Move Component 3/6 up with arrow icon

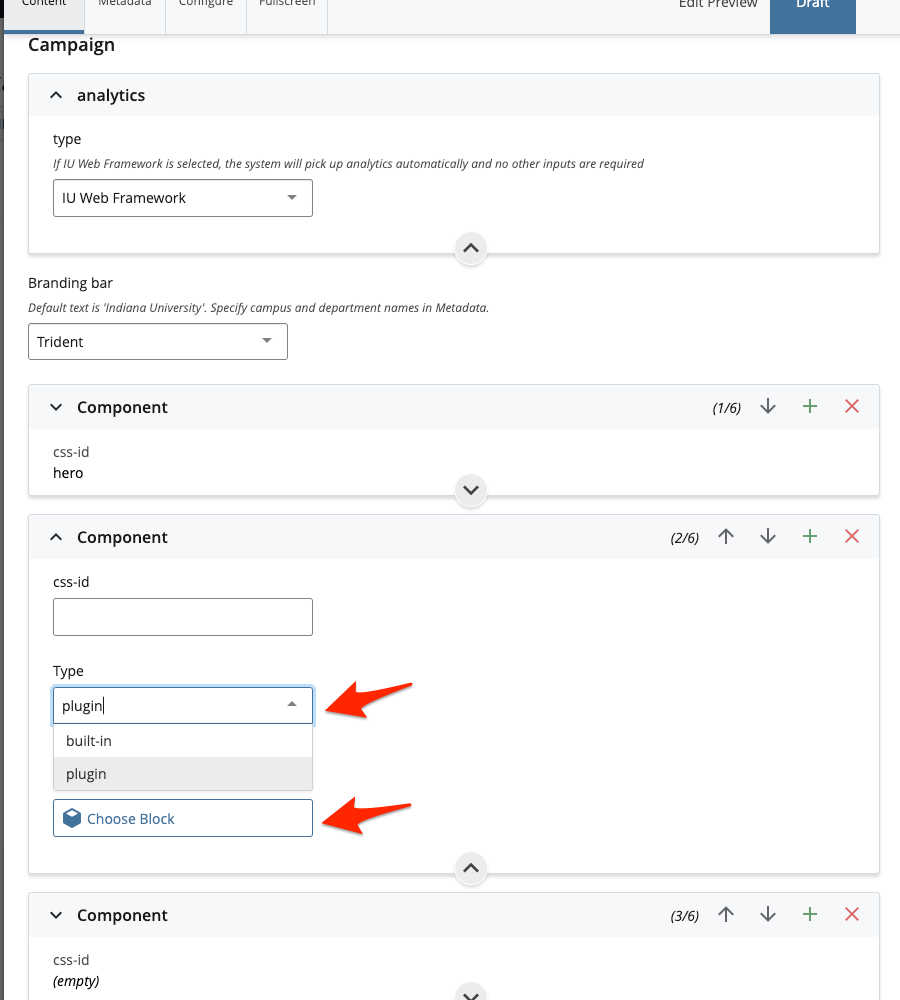coord(726,915)
